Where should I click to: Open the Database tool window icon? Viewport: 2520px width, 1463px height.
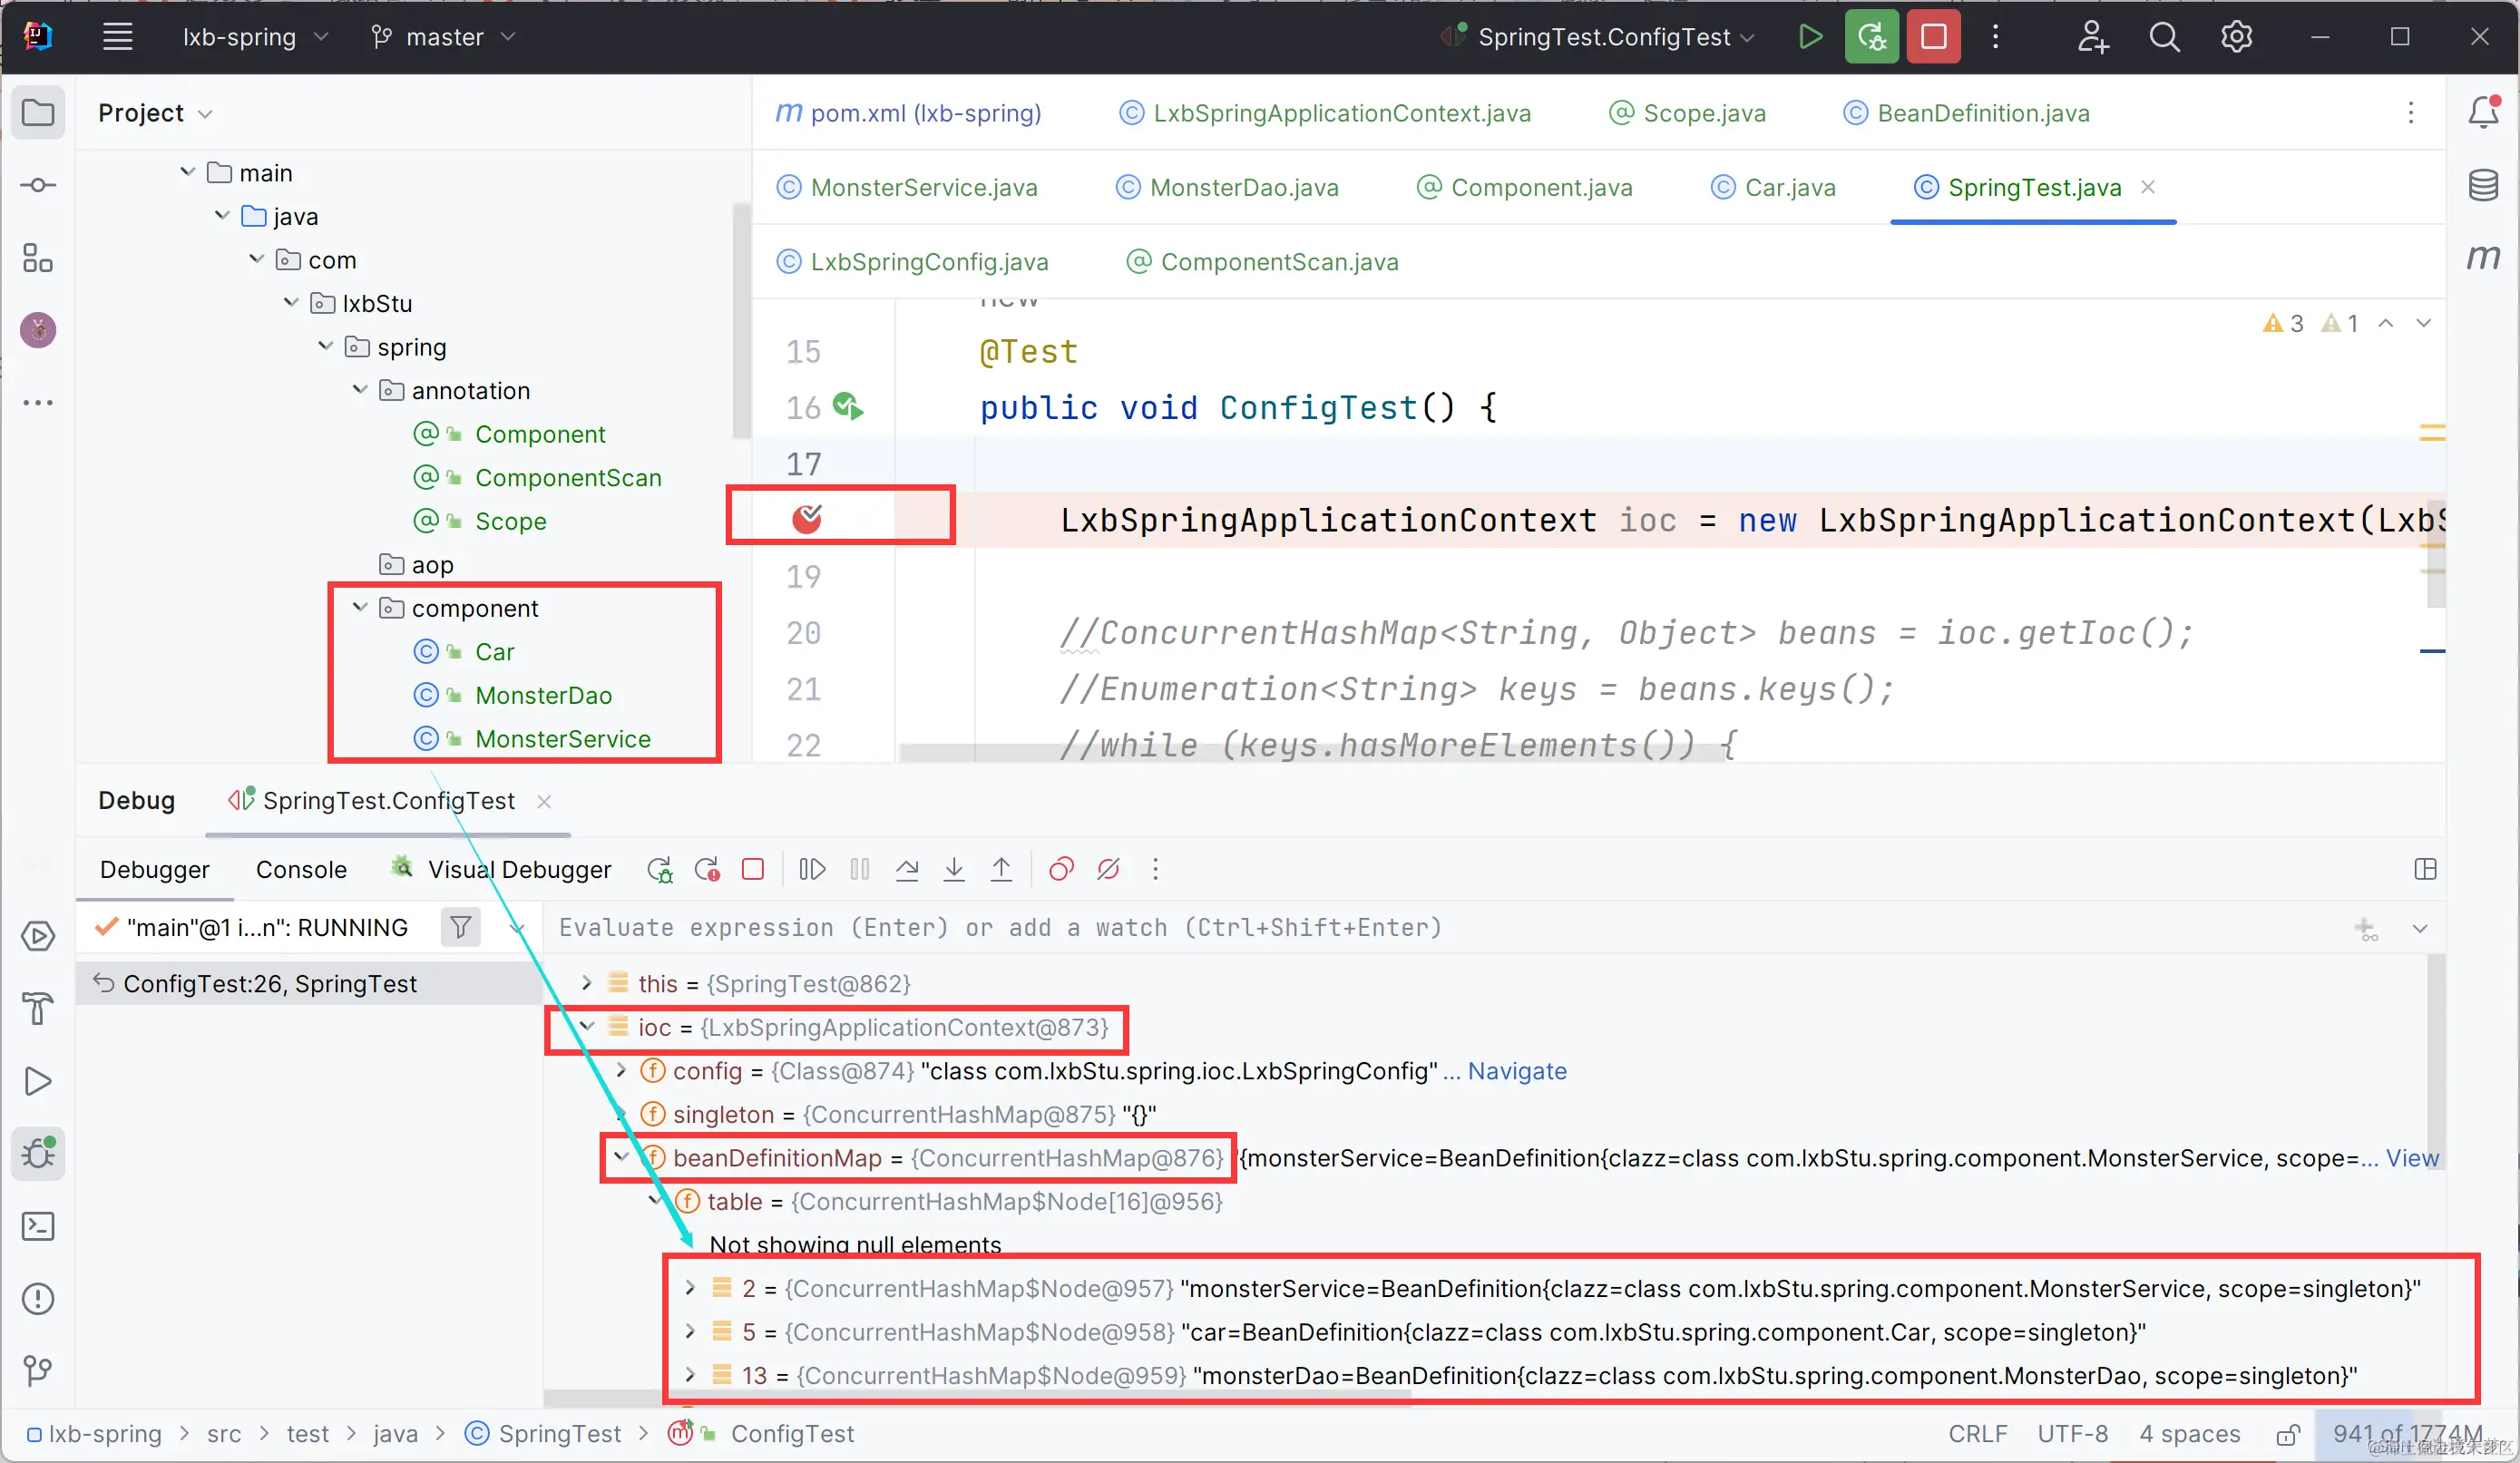tap(2483, 186)
